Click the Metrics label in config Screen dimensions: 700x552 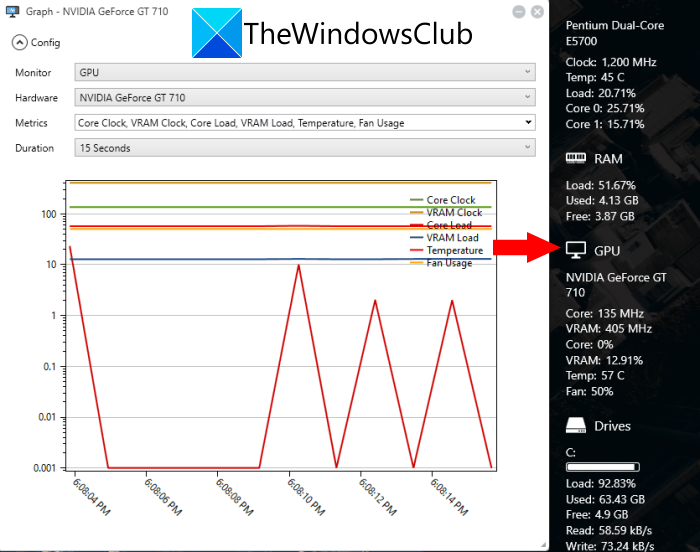pyautogui.click(x=31, y=123)
